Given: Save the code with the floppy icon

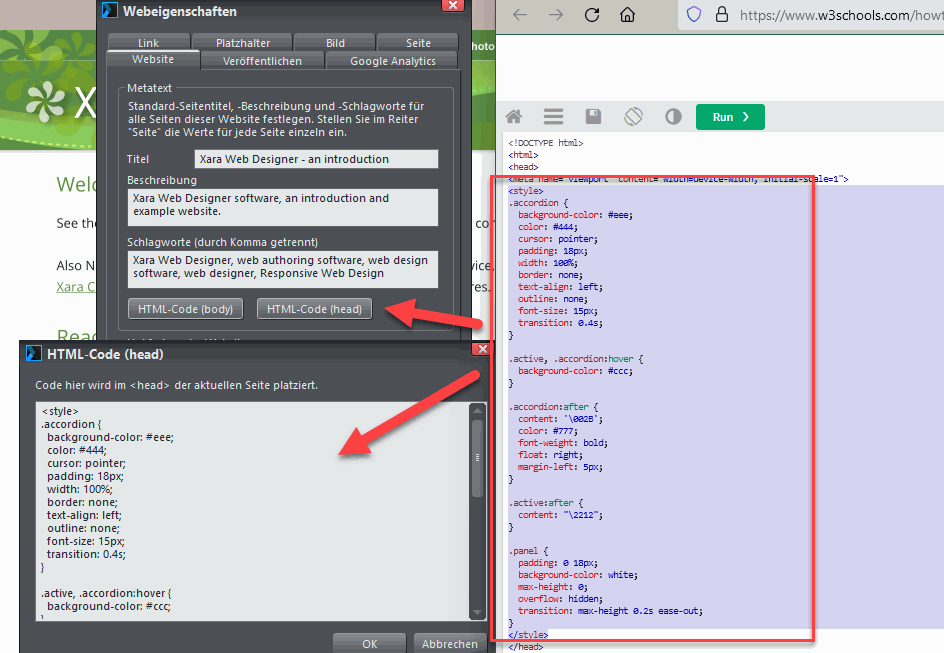Looking at the screenshot, I should tap(594, 116).
